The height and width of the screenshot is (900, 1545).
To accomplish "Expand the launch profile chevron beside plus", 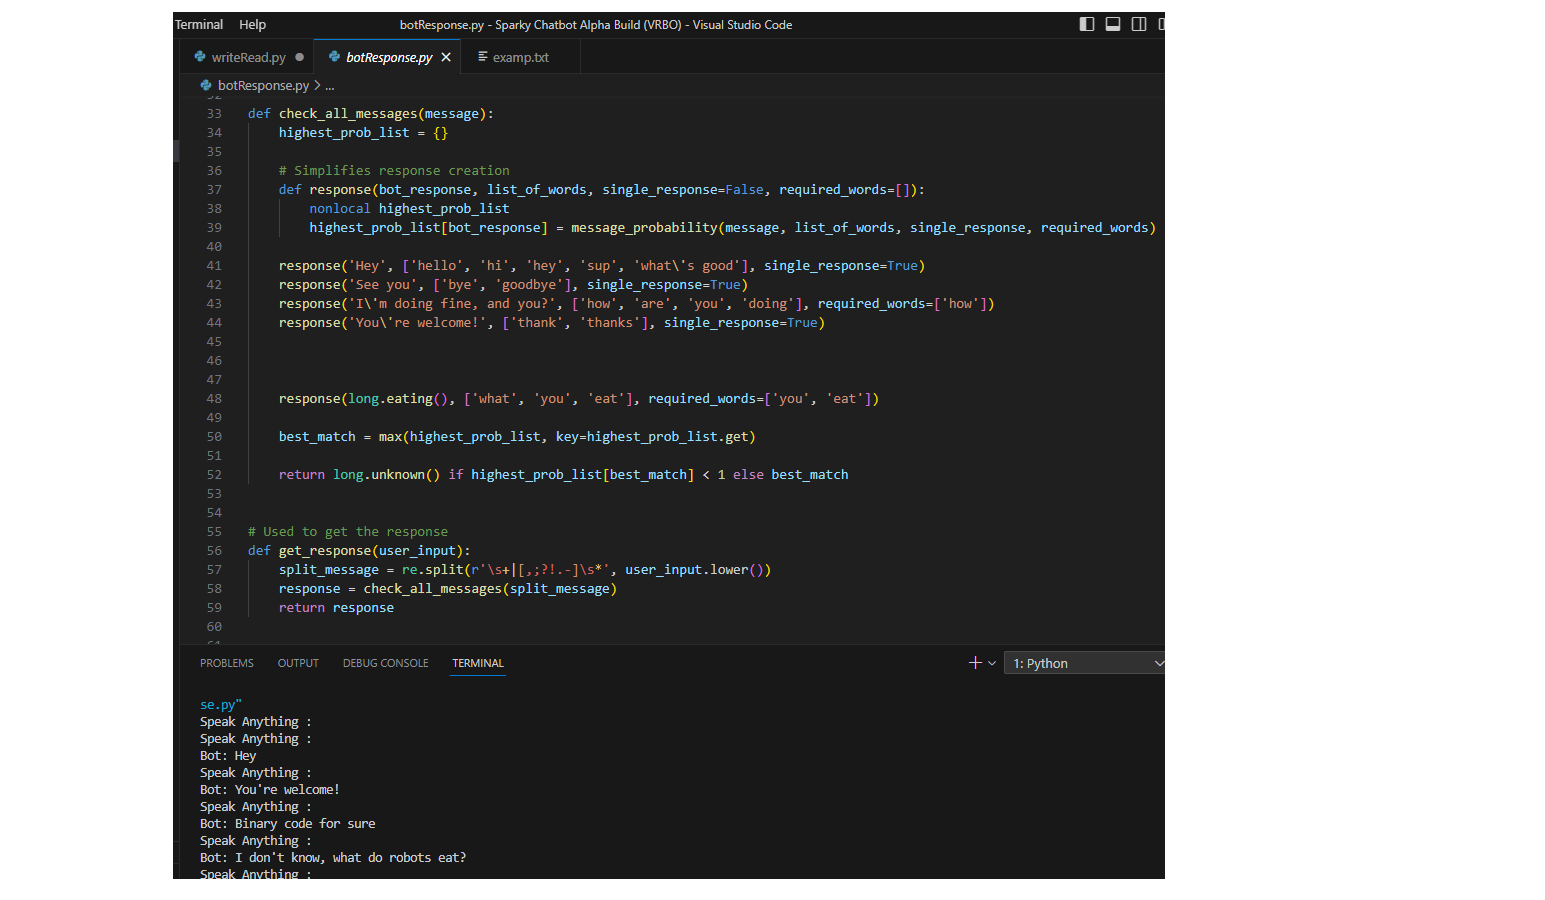I will [x=992, y=663].
